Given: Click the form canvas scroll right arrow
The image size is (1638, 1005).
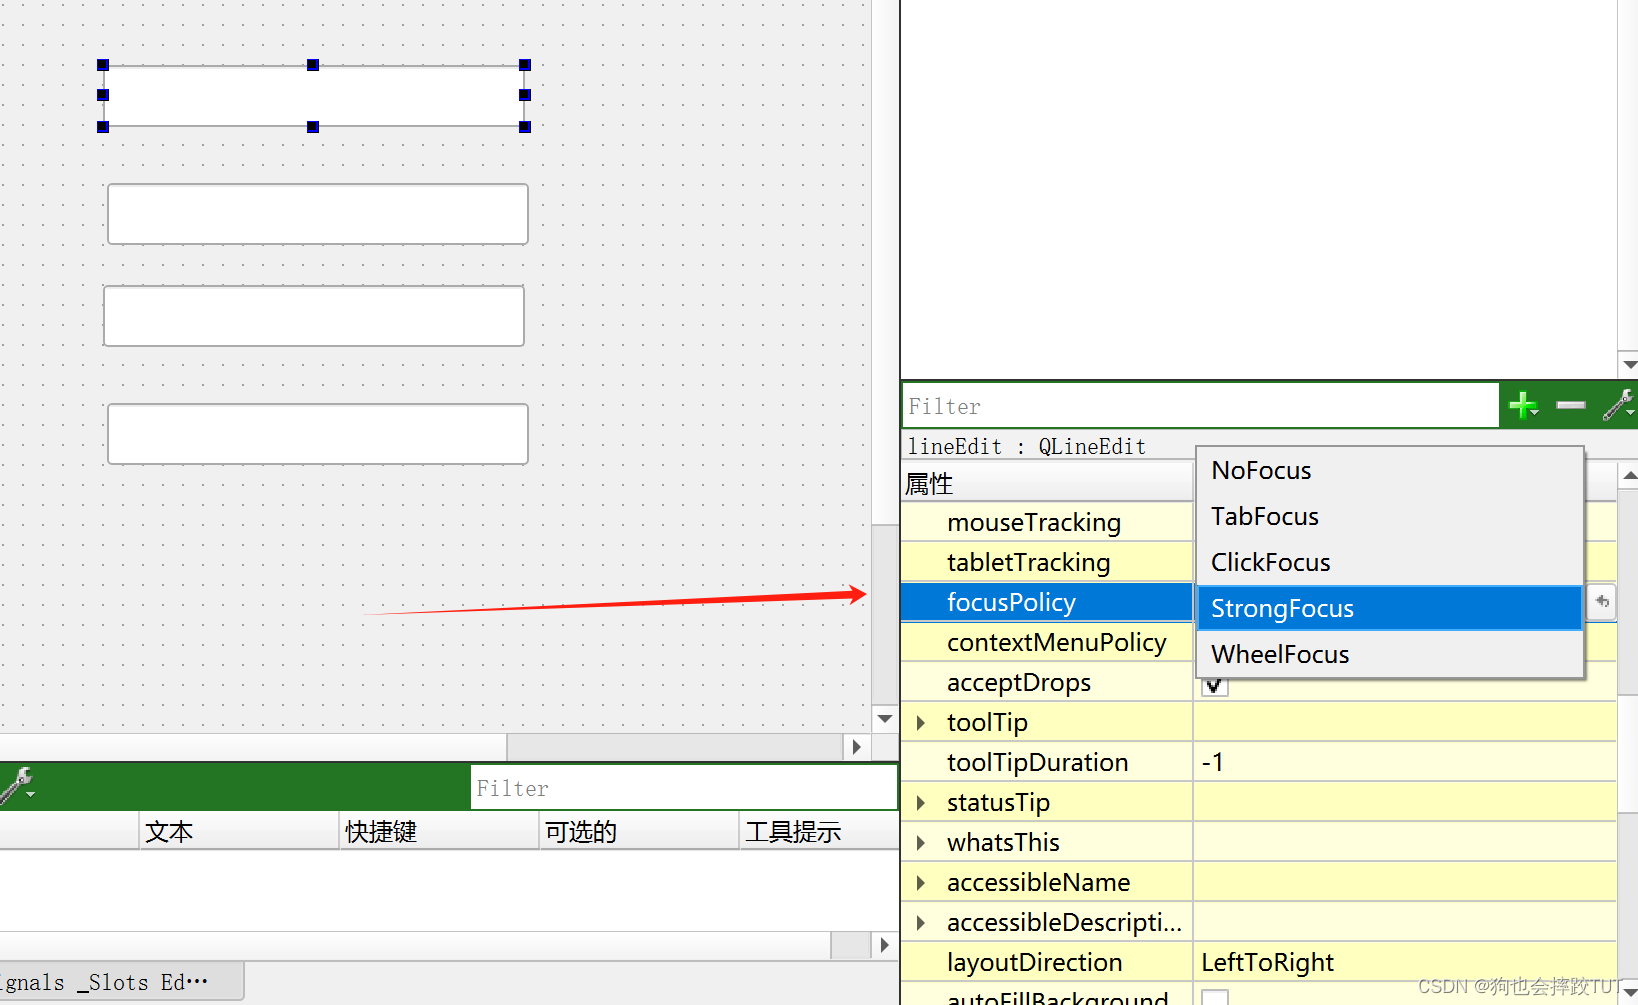Looking at the screenshot, I should (857, 747).
